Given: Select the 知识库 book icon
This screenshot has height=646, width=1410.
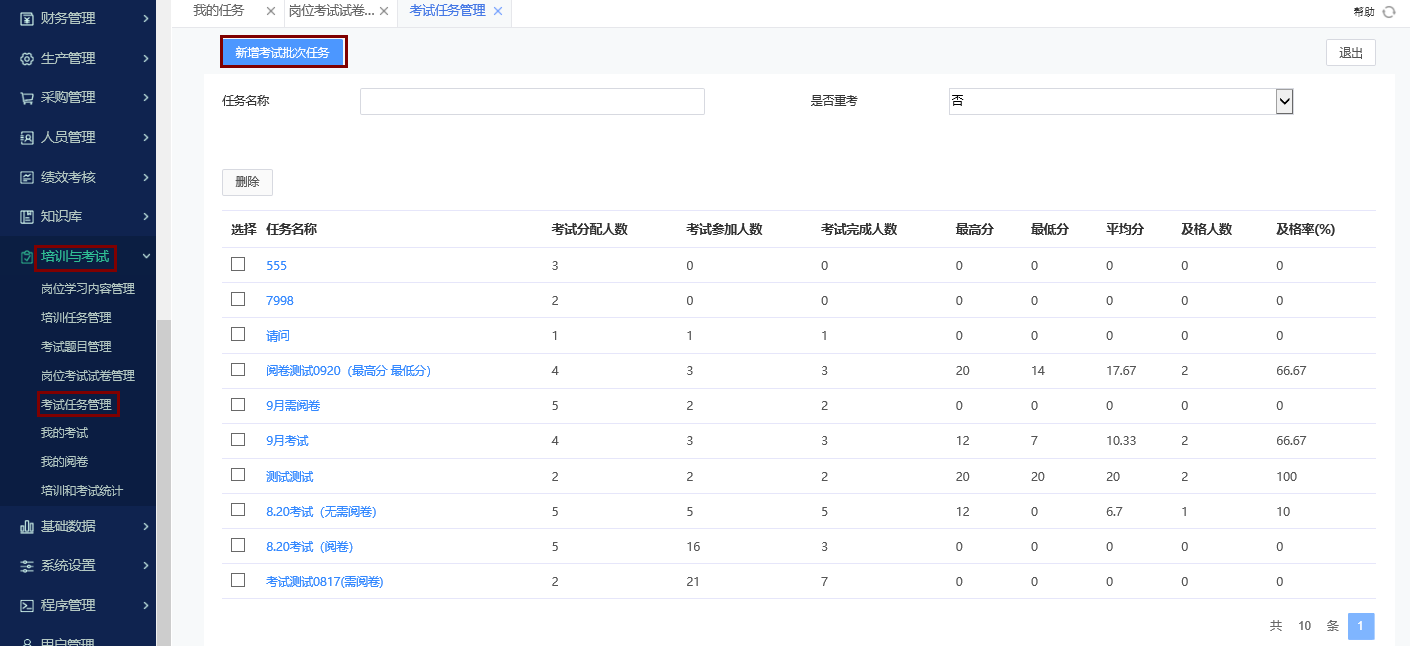Looking at the screenshot, I should click(x=26, y=217).
